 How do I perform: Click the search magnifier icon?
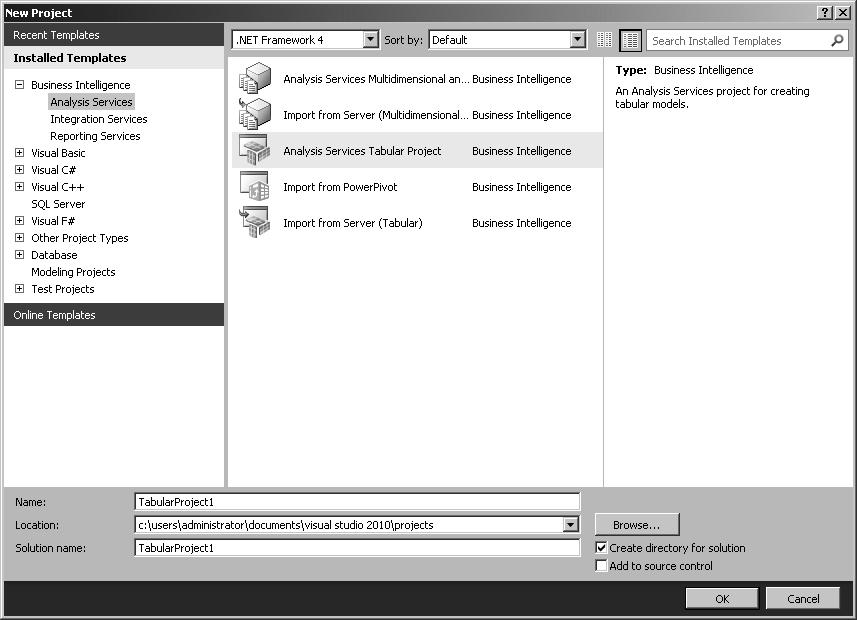[837, 40]
